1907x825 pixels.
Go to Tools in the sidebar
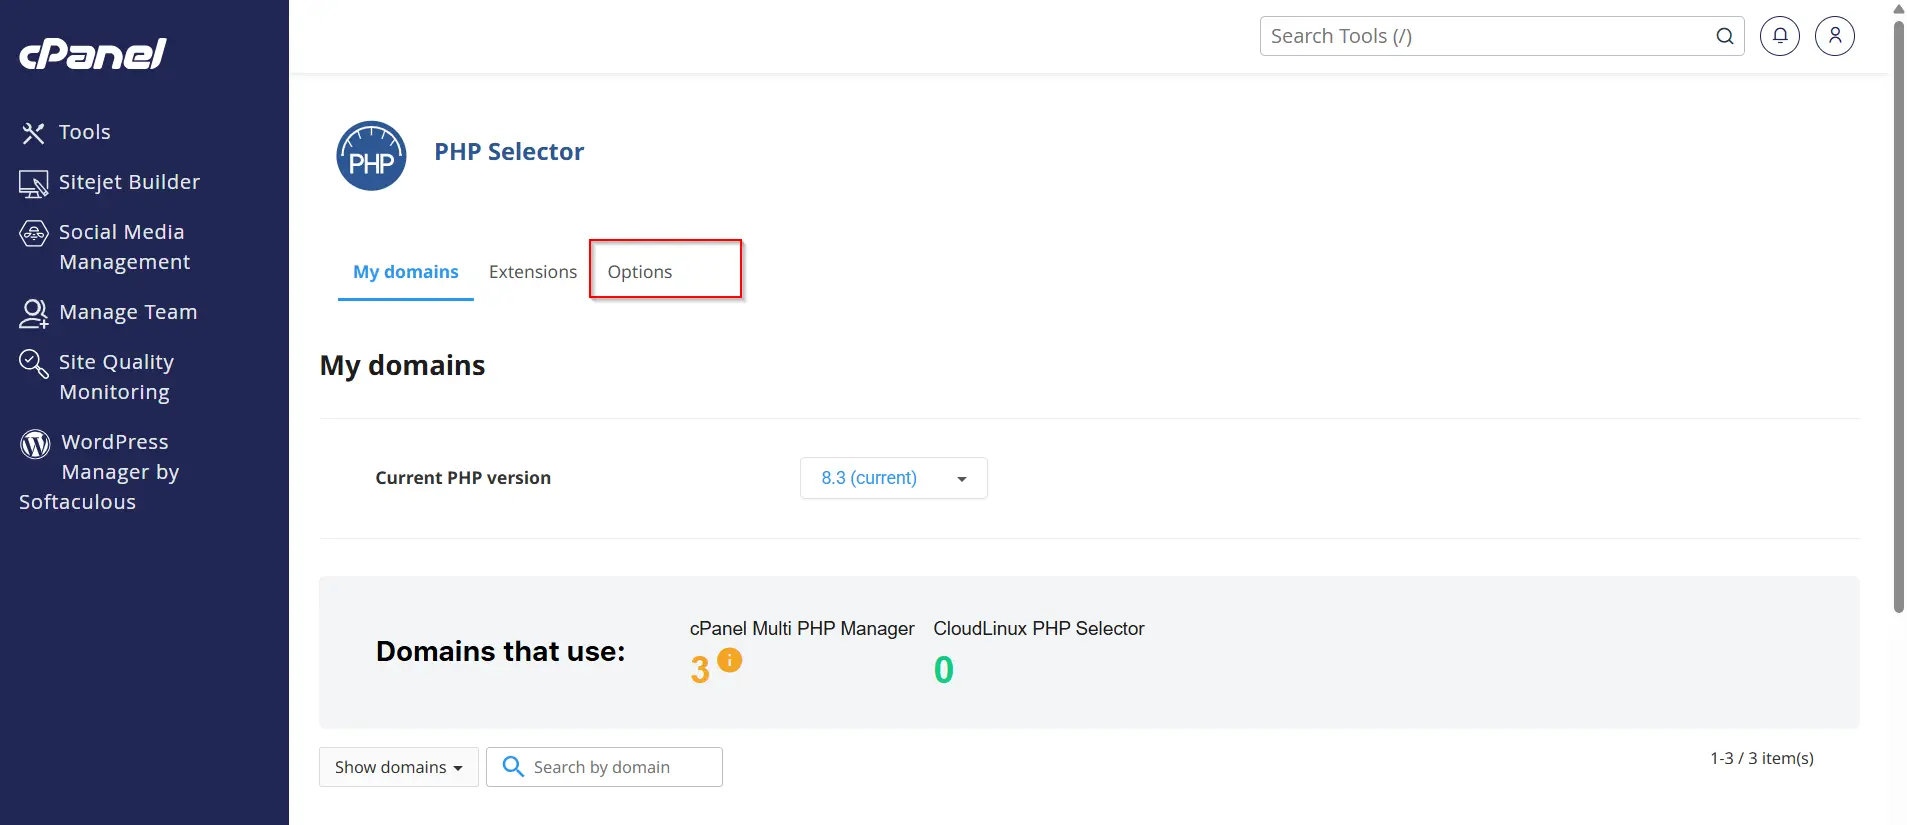tap(85, 132)
